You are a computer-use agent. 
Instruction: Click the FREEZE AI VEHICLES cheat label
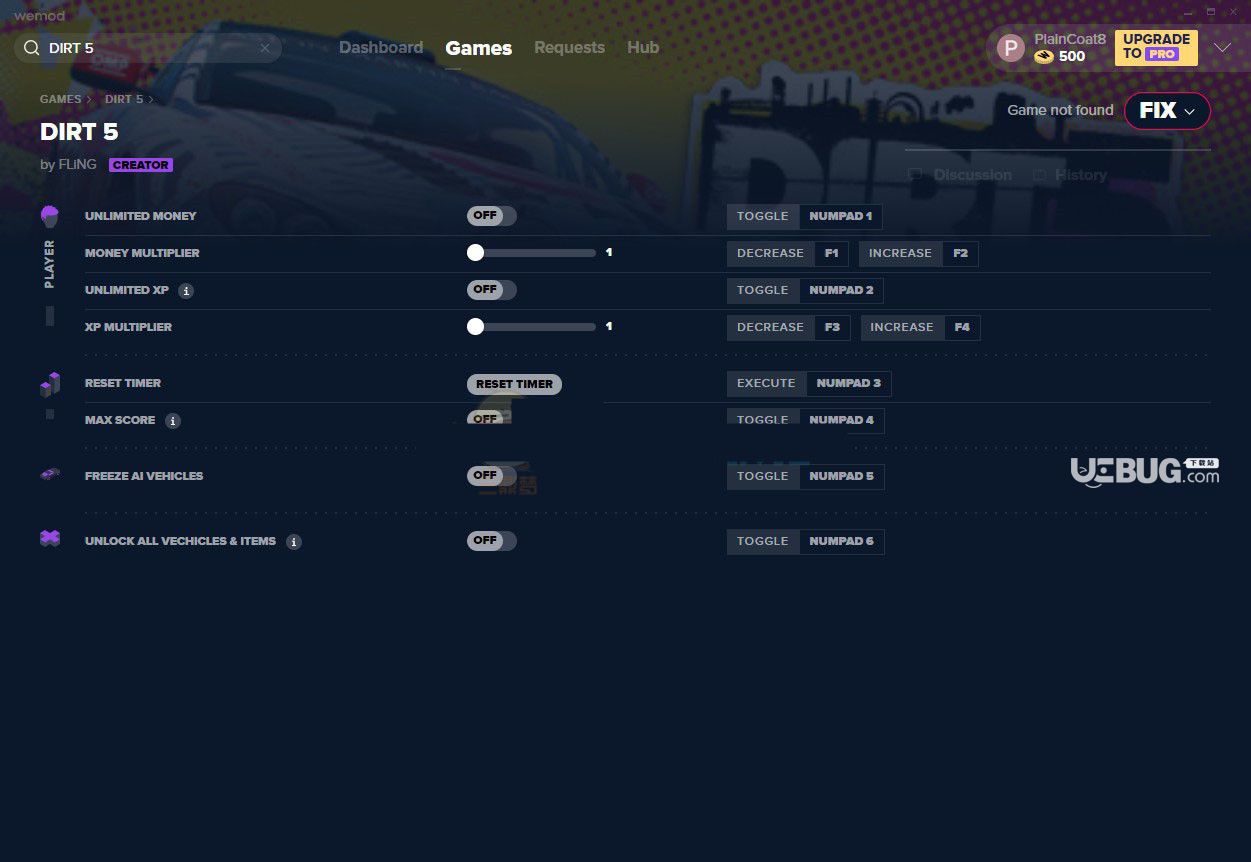pos(144,476)
